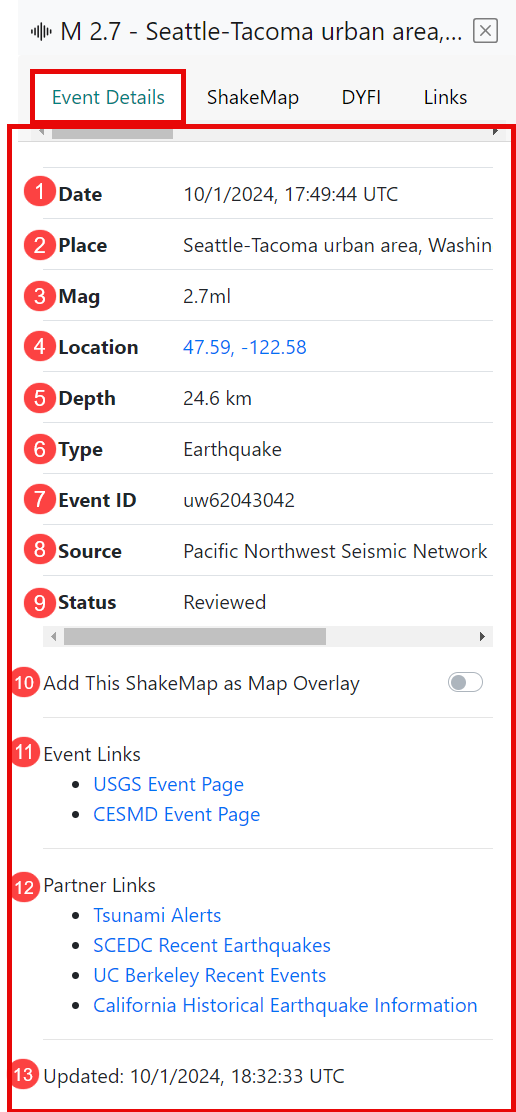Select the depth value 24.6 km
Screen dimensions: 516x1112
(218, 399)
